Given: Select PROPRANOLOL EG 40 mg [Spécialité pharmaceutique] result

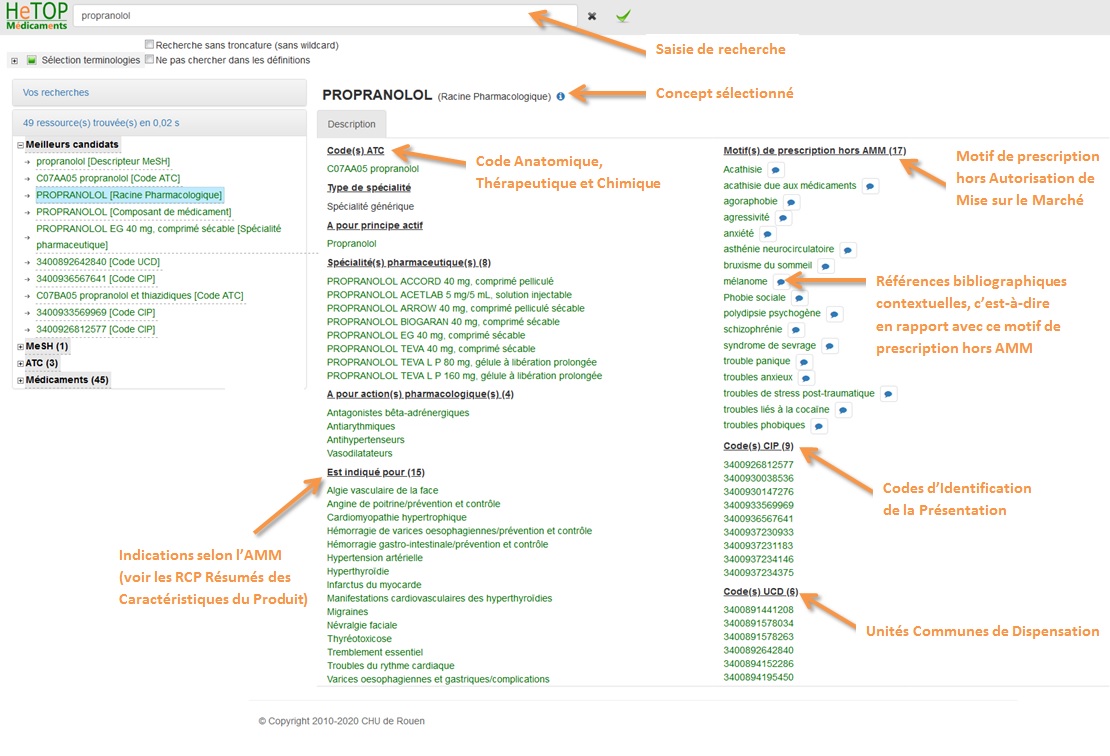Looking at the screenshot, I should click(x=159, y=236).
